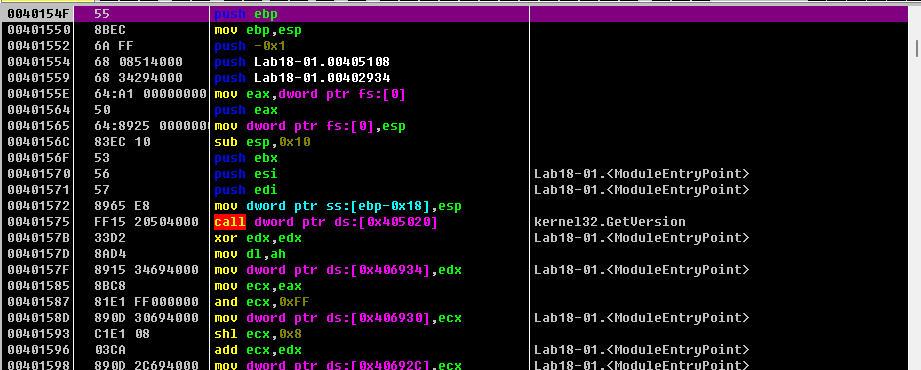Click 'mov eax,dword ptr fs:[0]' instruction
The height and width of the screenshot is (370, 921).
pyautogui.click(x=310, y=94)
